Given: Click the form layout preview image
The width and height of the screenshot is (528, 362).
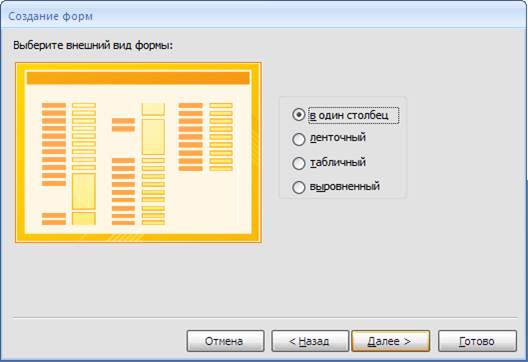Looking at the screenshot, I should [x=138, y=152].
